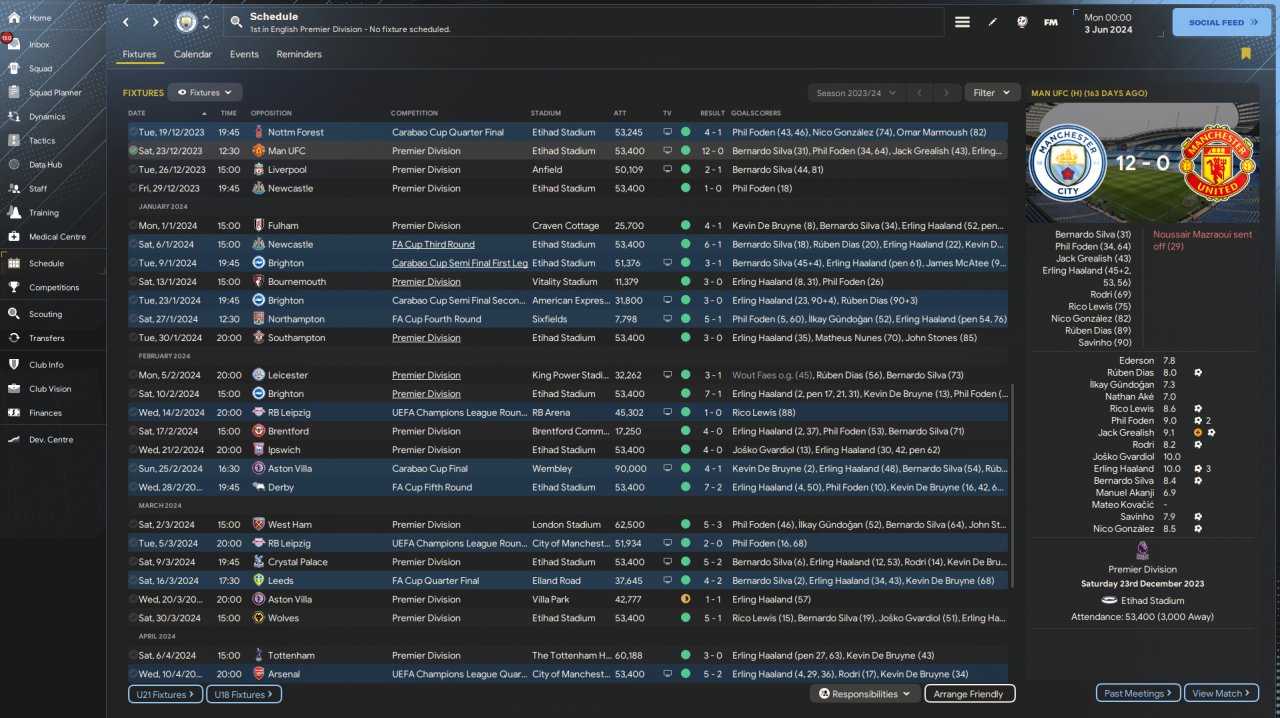This screenshot has height=718, width=1280.
Task: Open Carabao Cup Semi Final First Leg link
Action: point(459,263)
